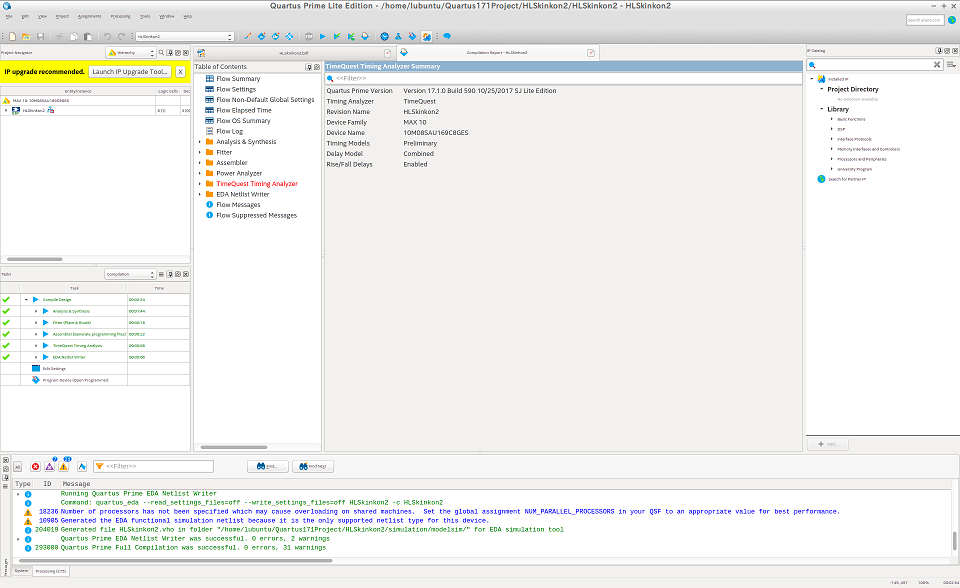Open the File menu

coord(9,17)
